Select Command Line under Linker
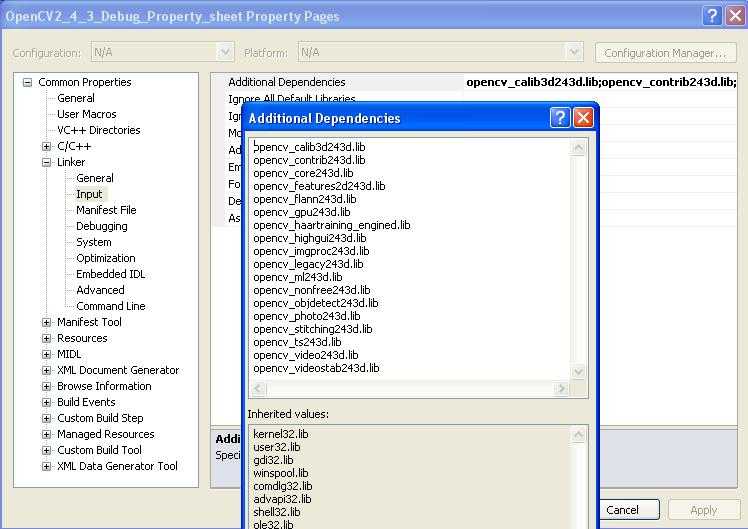748x529 pixels. 111,306
